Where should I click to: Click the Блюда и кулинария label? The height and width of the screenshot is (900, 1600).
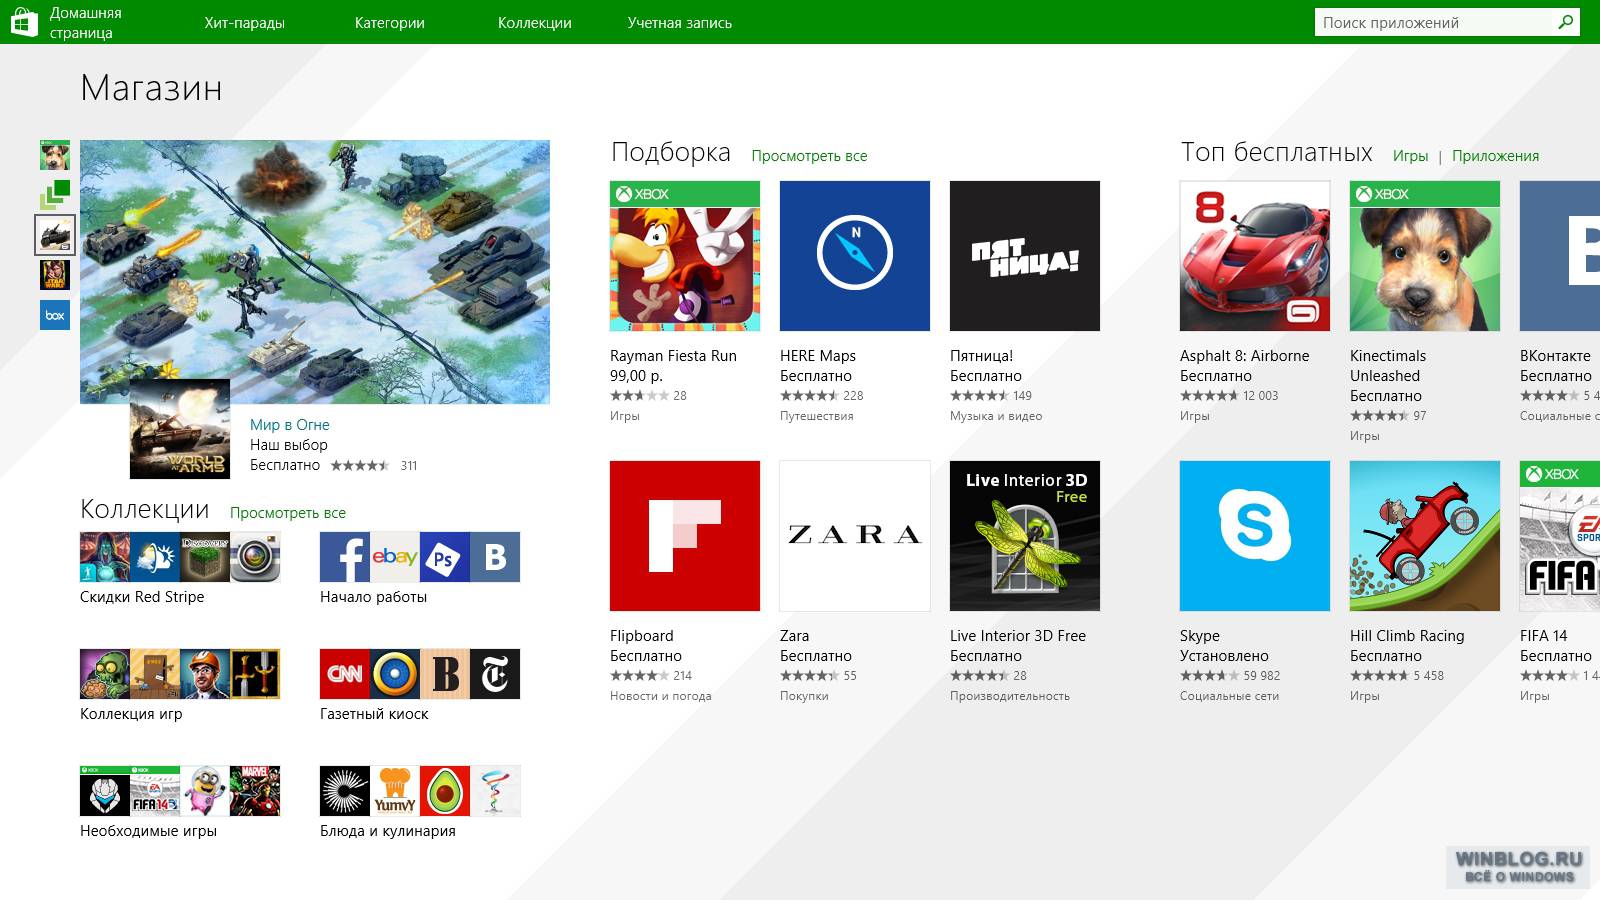pos(388,831)
